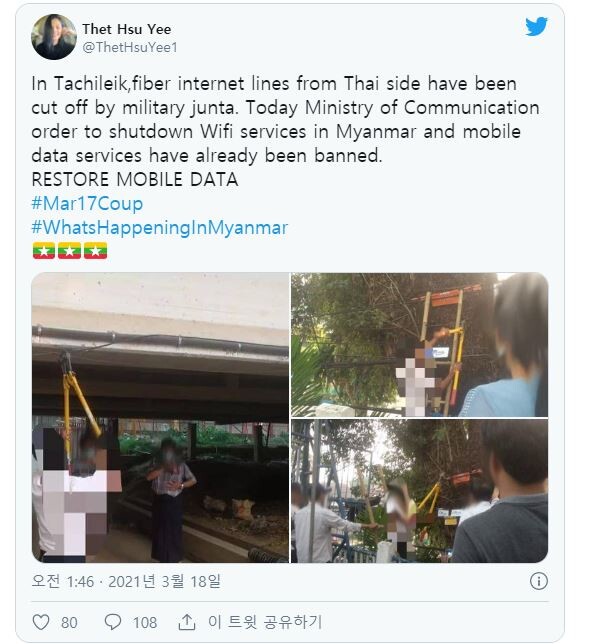Click the Twitter bird logo

tap(536, 26)
